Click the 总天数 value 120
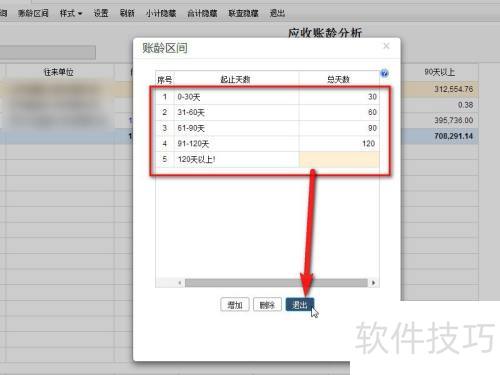The height and width of the screenshot is (375, 500). point(369,144)
